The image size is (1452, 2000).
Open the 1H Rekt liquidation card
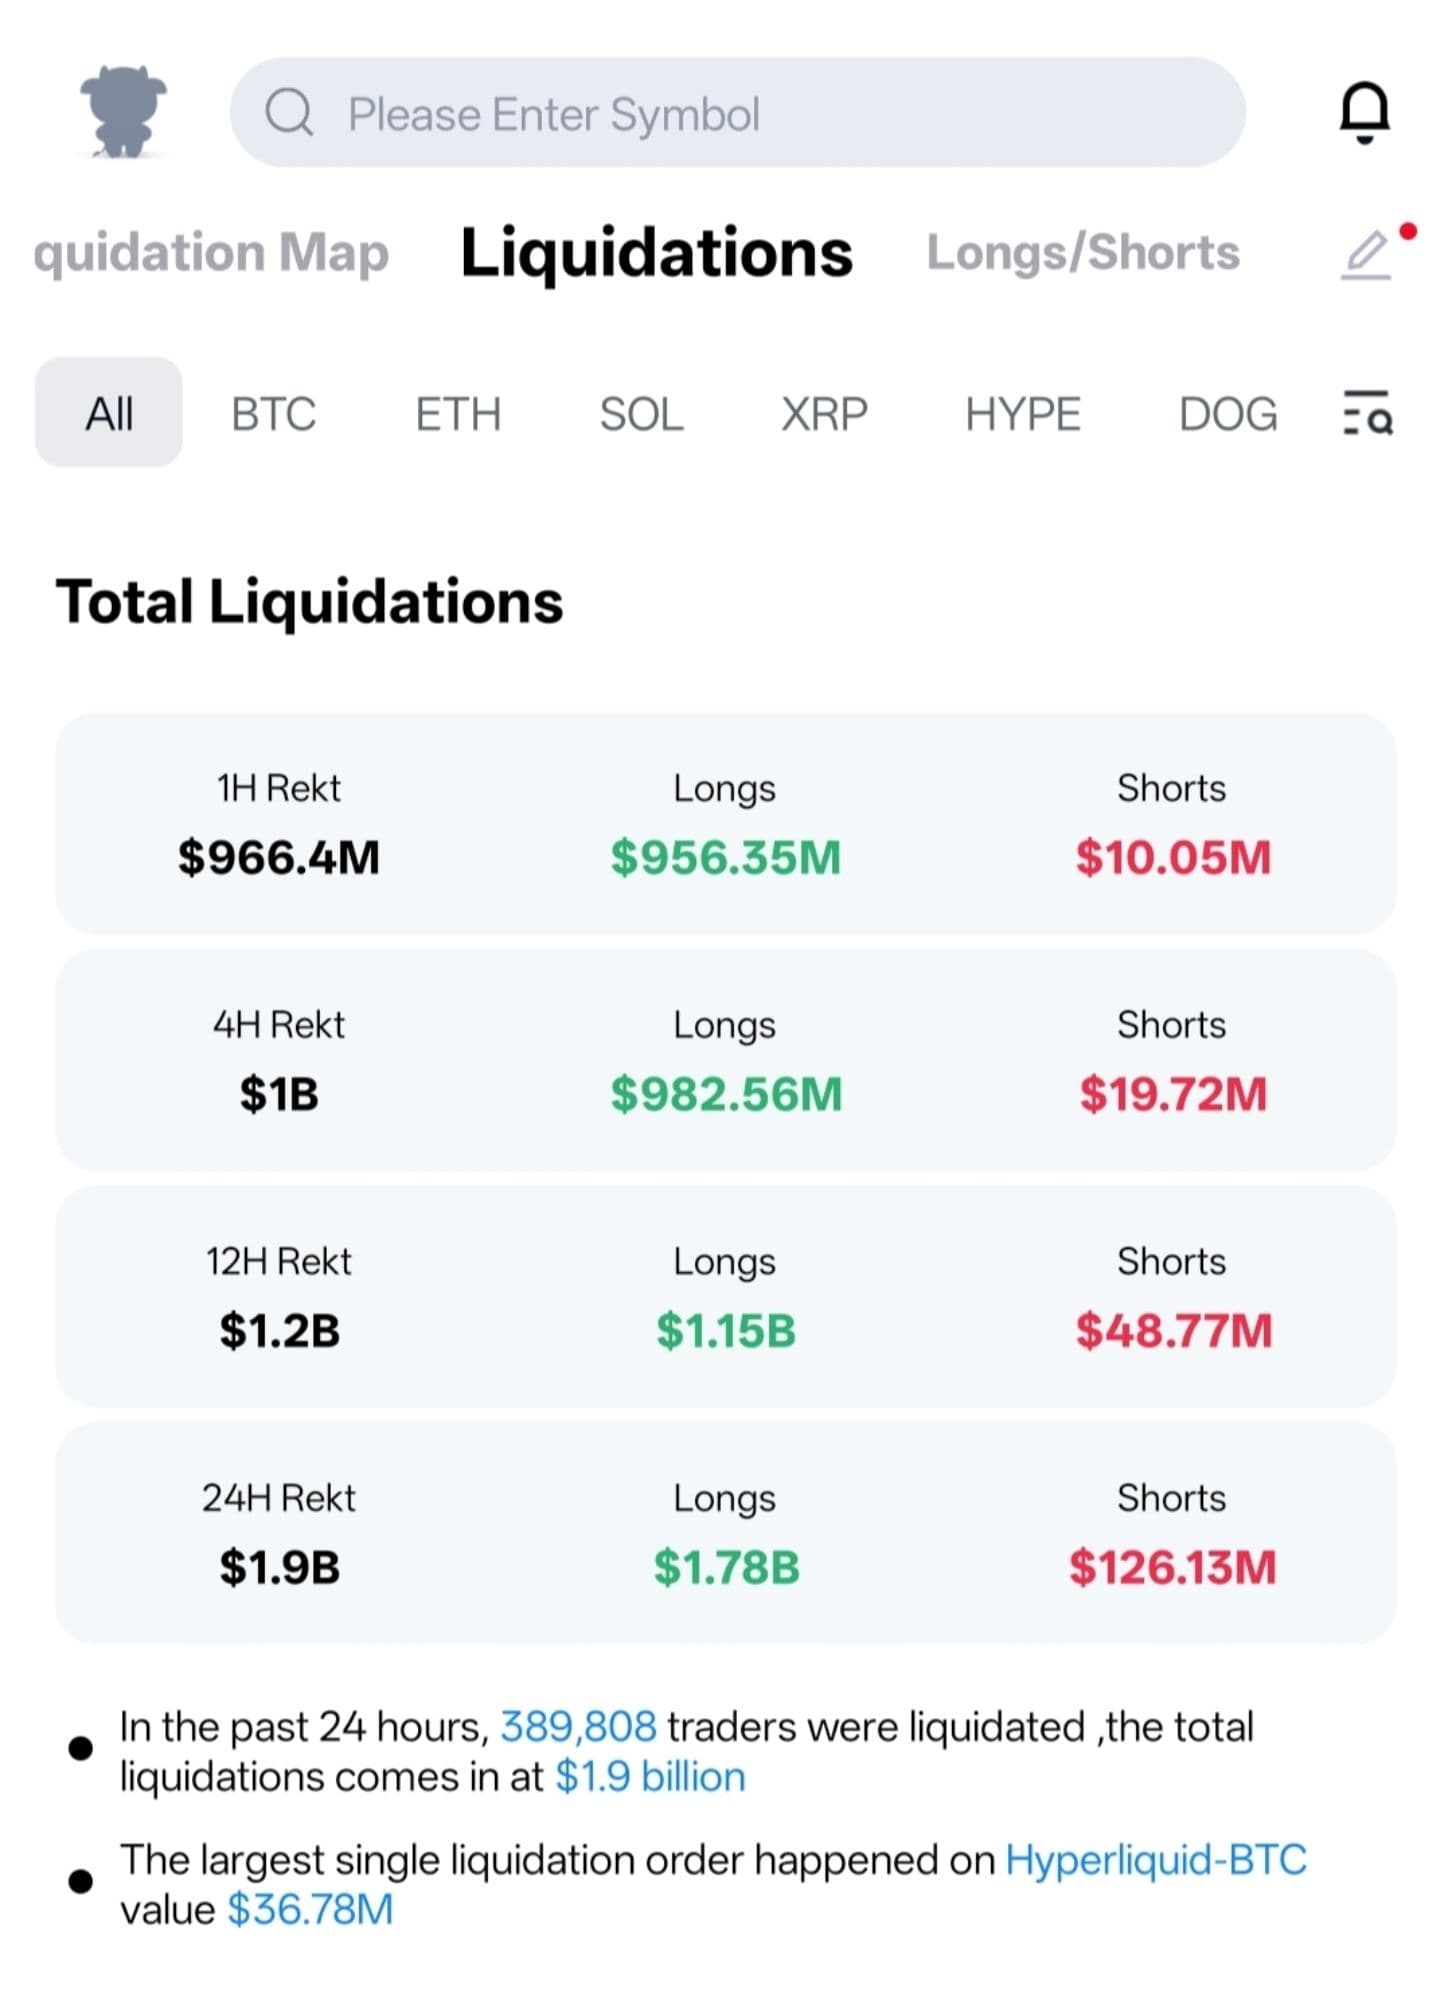(725, 824)
